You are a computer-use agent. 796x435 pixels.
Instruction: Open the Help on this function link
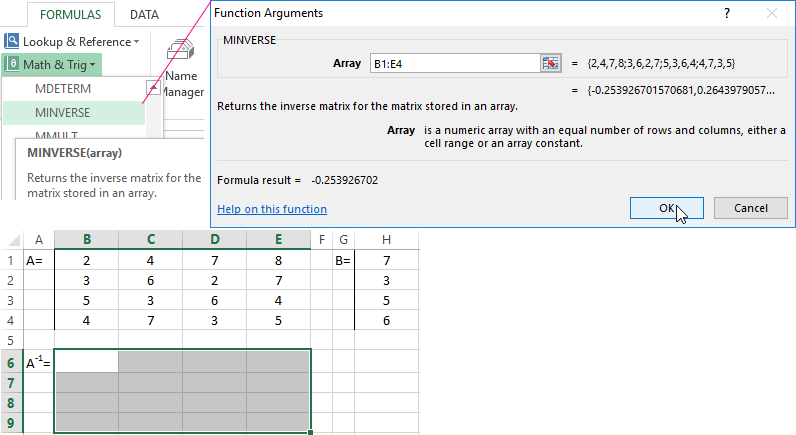(x=272, y=209)
